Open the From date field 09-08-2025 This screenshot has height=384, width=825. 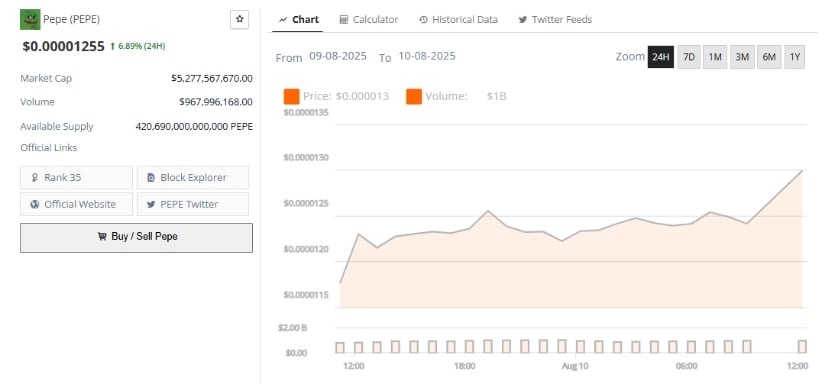pos(338,56)
